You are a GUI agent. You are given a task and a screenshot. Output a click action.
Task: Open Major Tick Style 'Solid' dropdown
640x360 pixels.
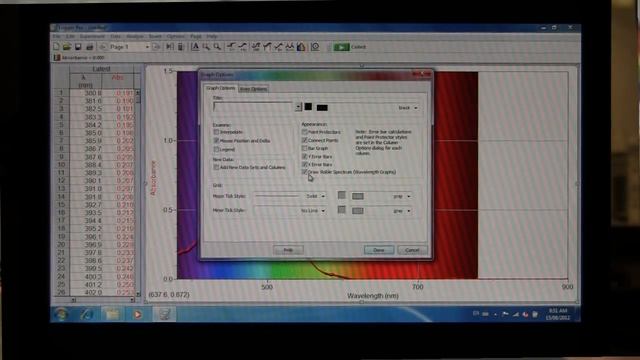click(x=323, y=196)
